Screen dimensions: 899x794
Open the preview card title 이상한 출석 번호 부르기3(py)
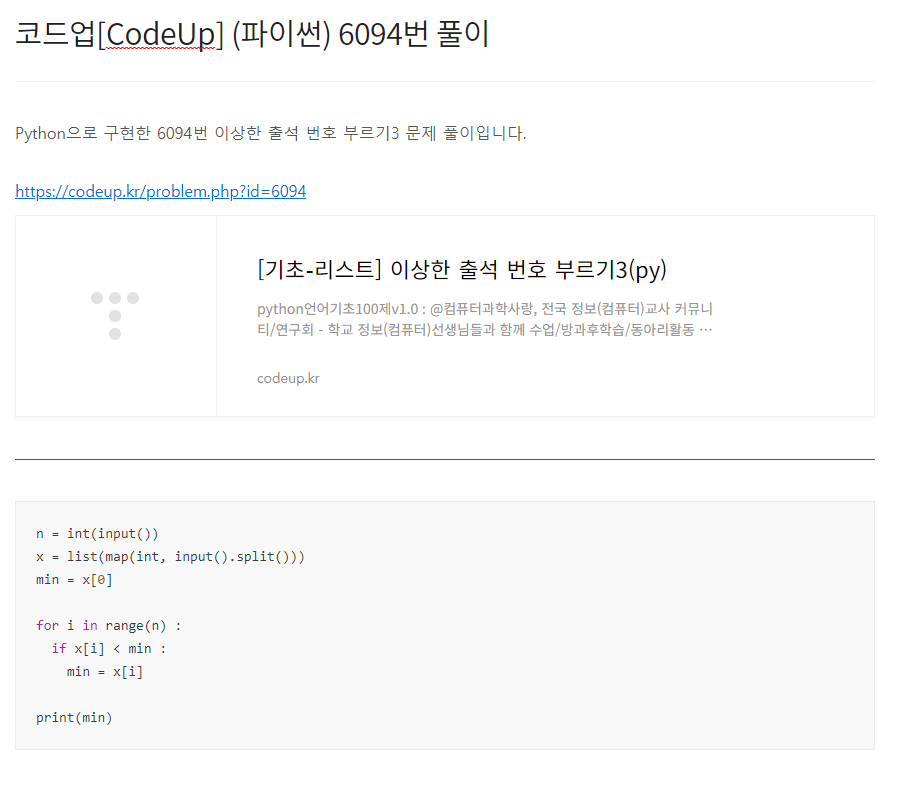(462, 269)
